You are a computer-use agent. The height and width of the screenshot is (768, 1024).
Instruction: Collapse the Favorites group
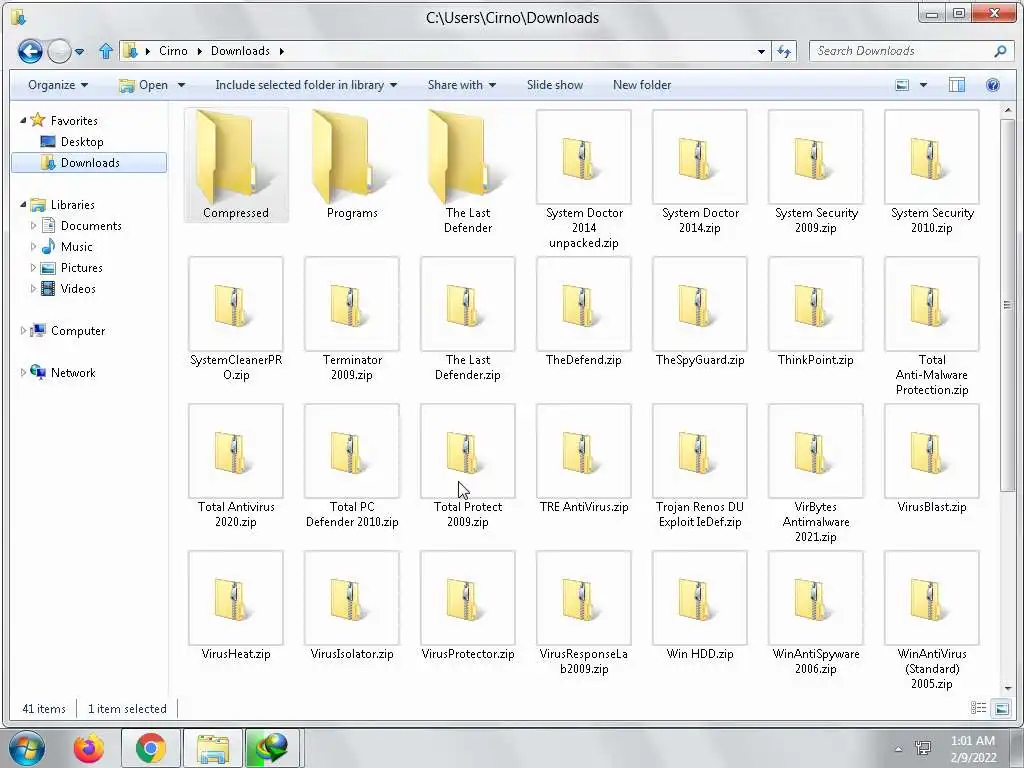tap(24, 120)
